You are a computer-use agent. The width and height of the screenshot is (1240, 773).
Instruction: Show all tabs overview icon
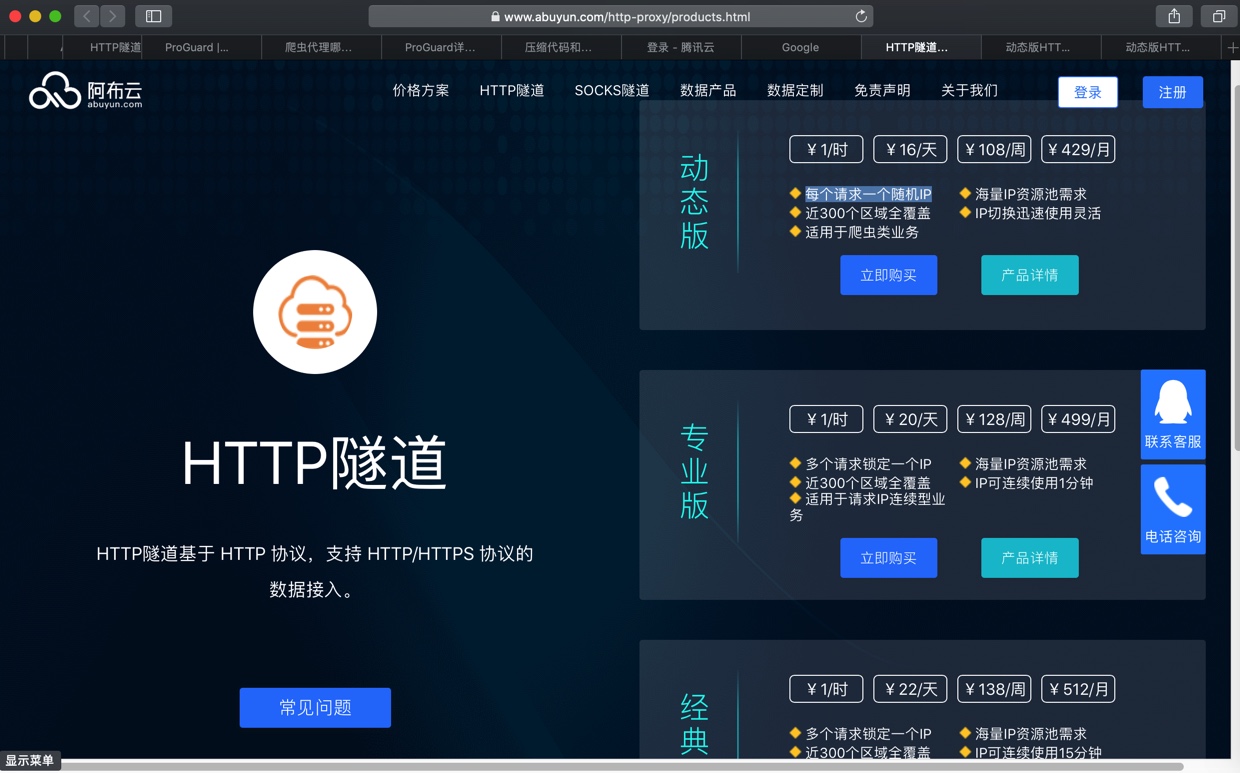(1218, 16)
